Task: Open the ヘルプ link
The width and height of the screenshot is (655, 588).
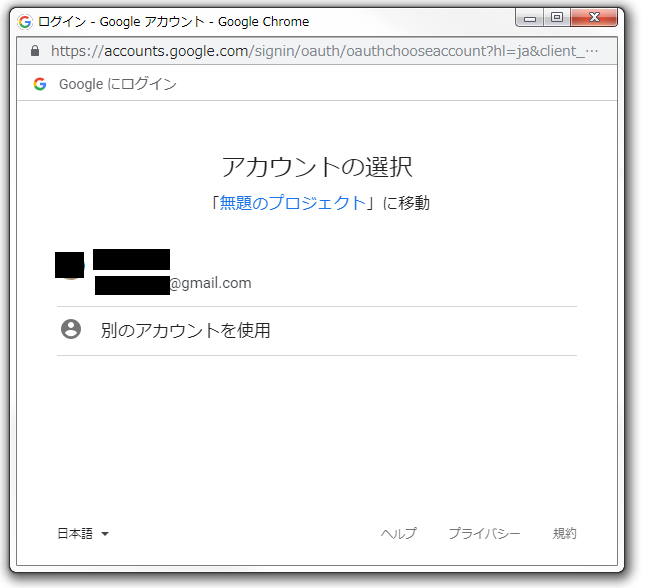Action: pyautogui.click(x=399, y=533)
